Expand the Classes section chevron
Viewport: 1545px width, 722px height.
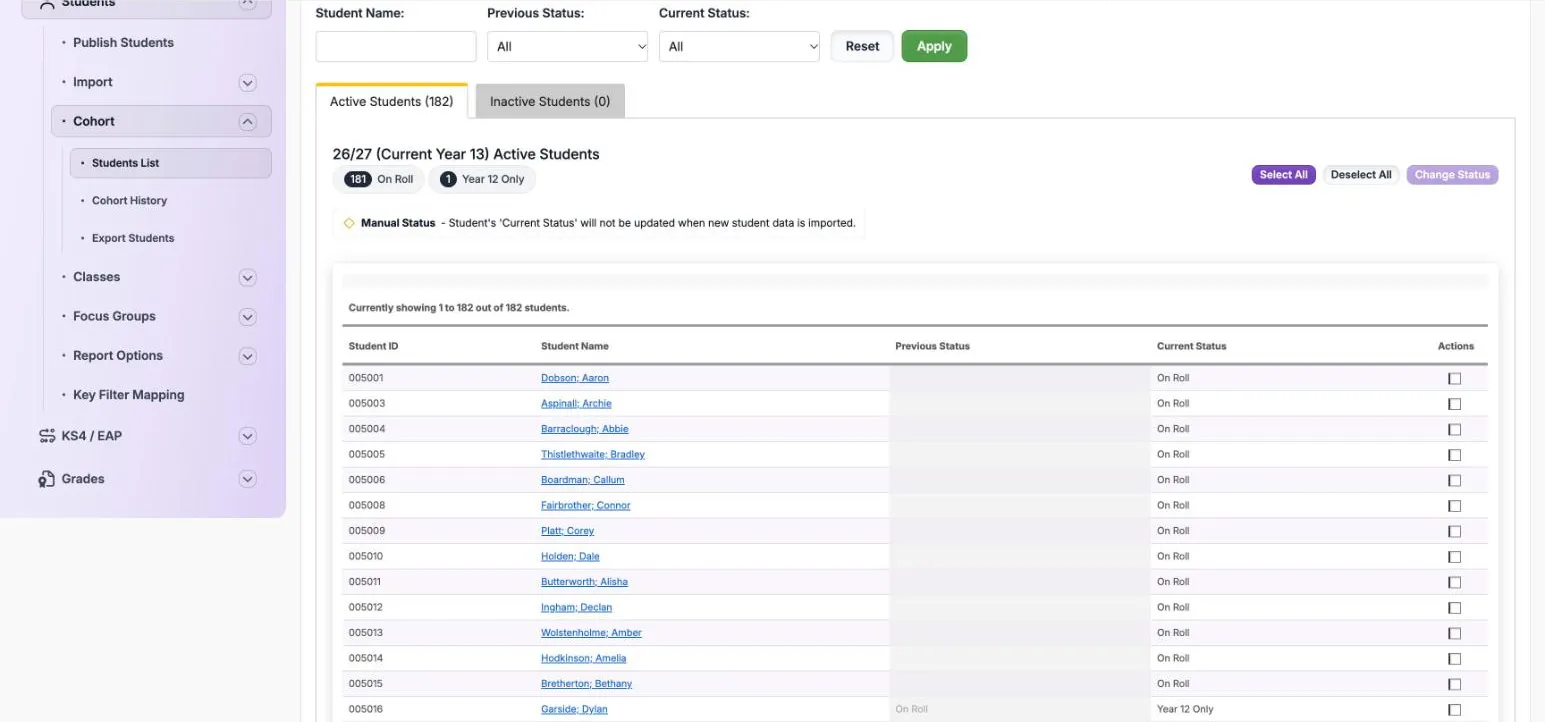click(248, 278)
